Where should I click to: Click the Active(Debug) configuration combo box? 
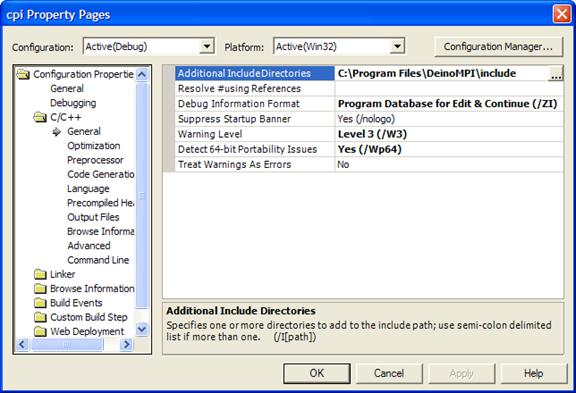point(148,47)
